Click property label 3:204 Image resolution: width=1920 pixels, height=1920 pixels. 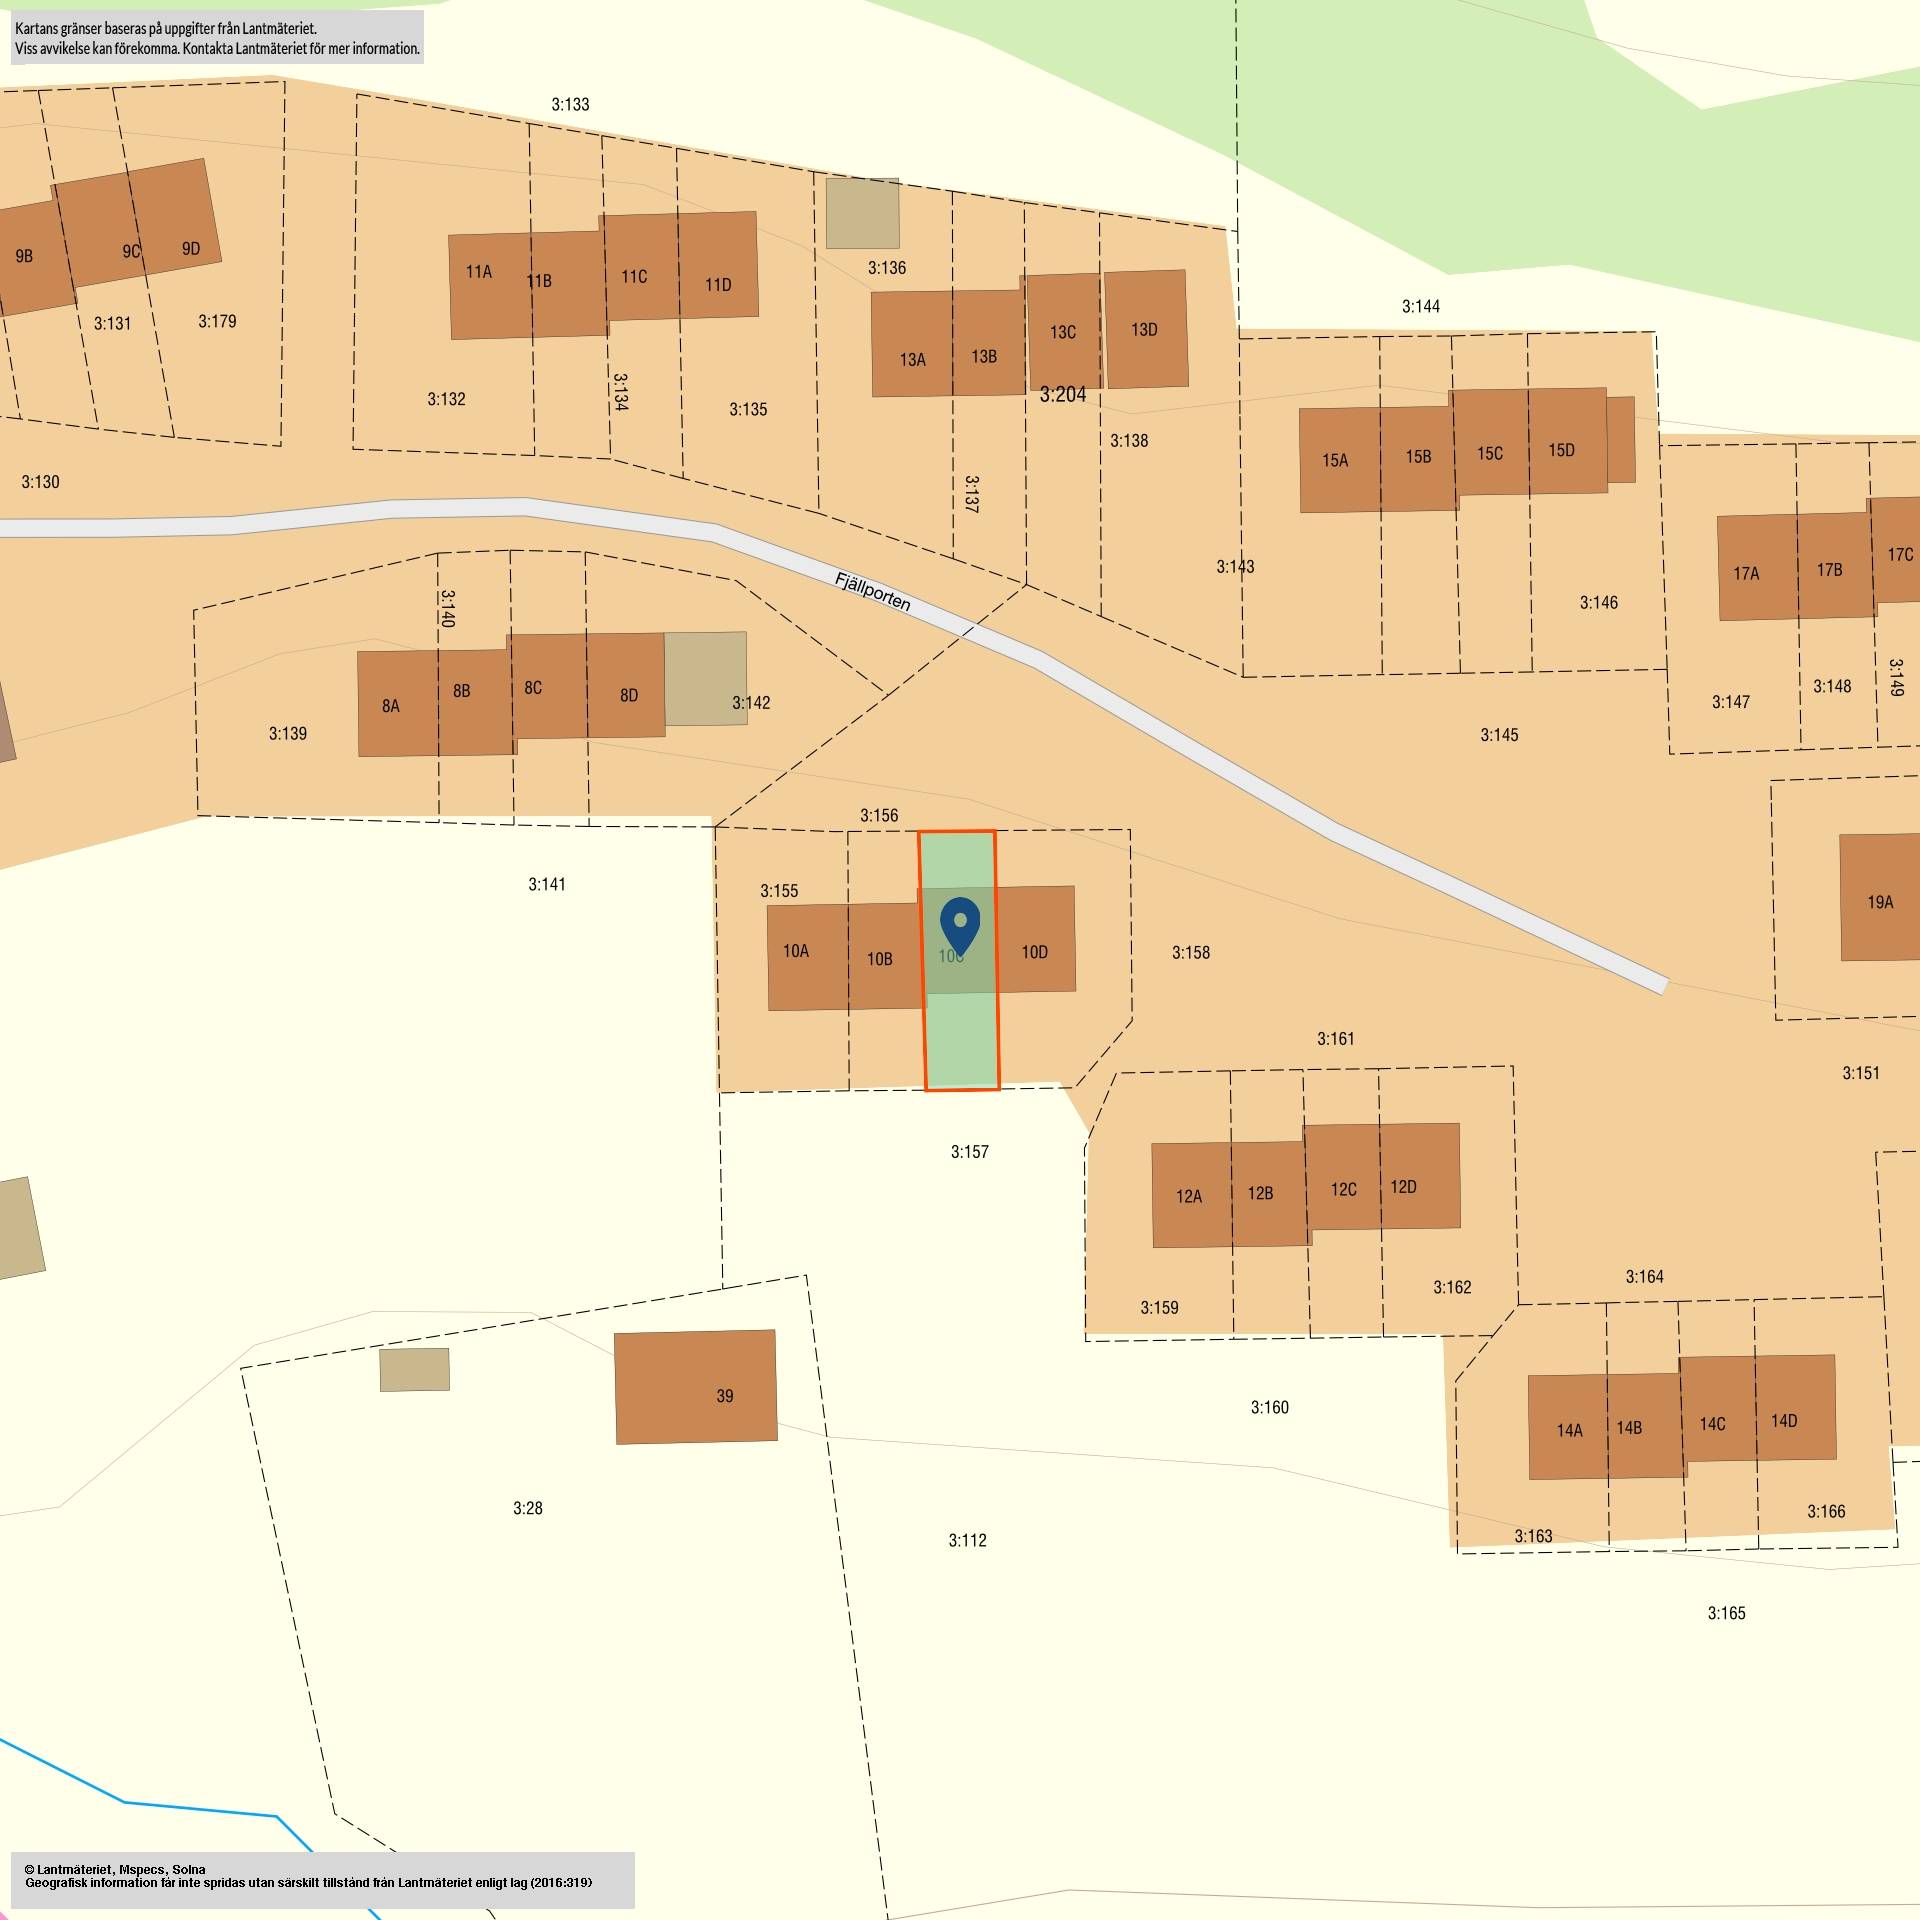pos(1062,395)
